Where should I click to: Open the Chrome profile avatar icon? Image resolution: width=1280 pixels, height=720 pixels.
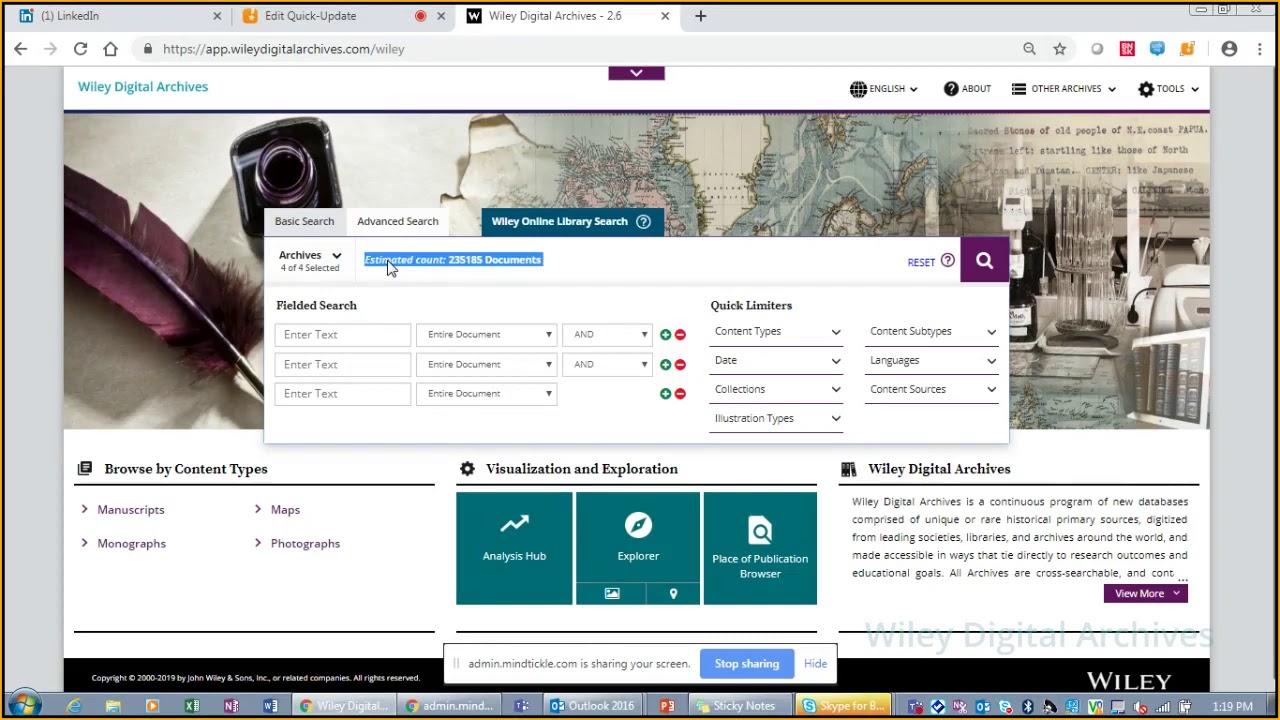tap(1229, 49)
